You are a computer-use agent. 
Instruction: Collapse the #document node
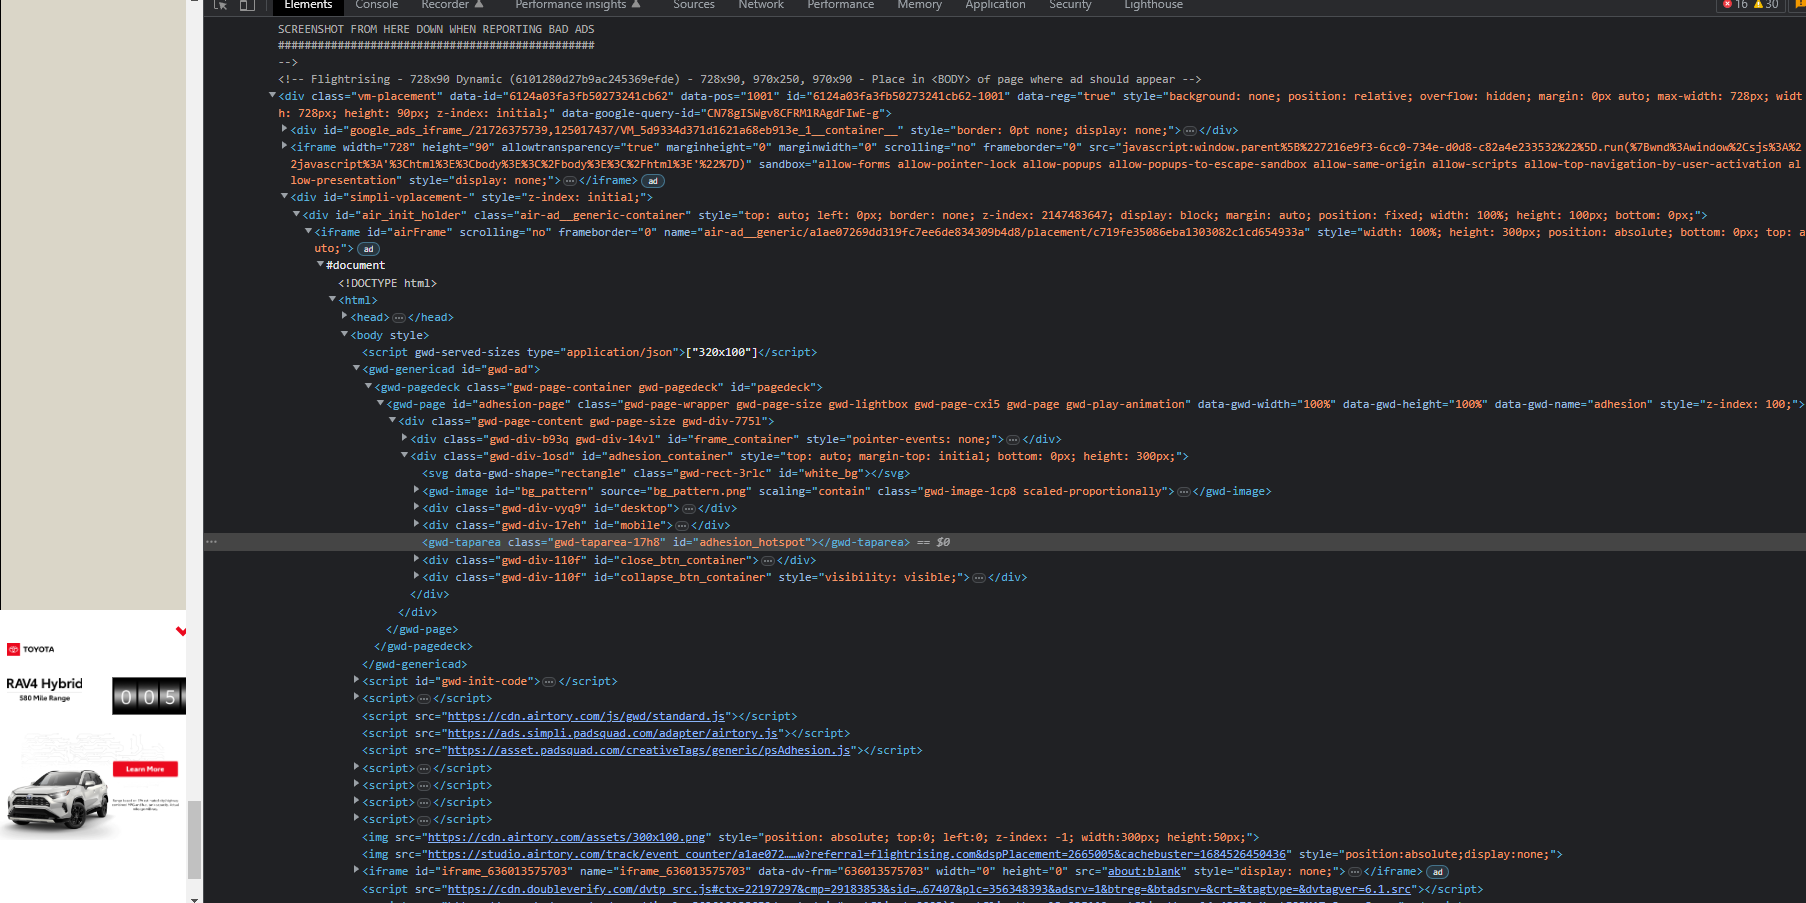pos(320,265)
